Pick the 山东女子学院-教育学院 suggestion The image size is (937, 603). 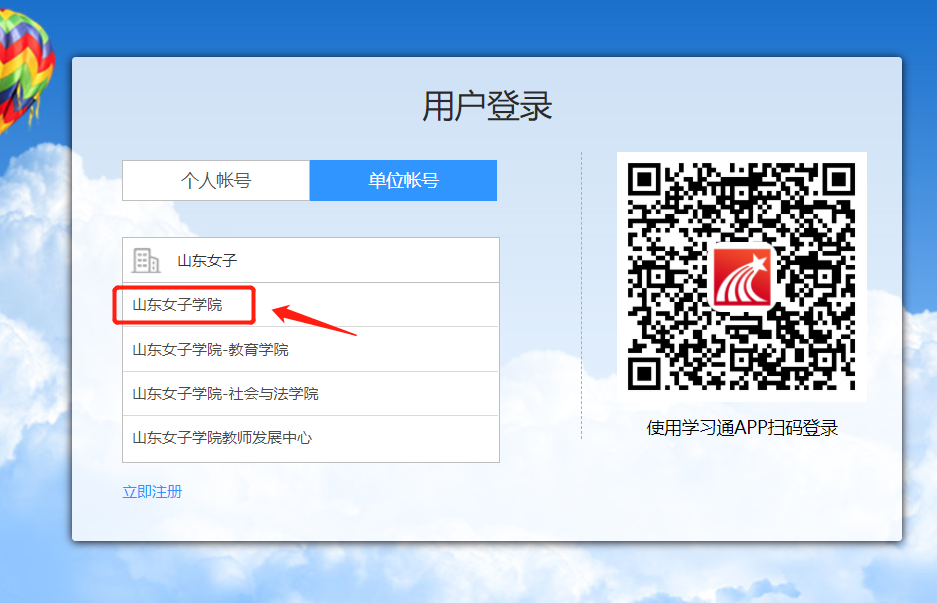click(x=211, y=350)
